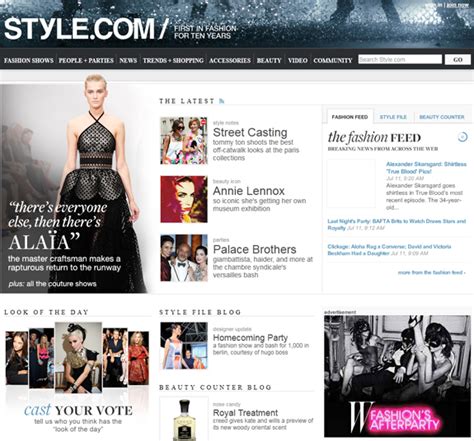The width and height of the screenshot is (474, 441).
Task: Open the Last Night's Party BAFTA link
Action: [x=396, y=224]
